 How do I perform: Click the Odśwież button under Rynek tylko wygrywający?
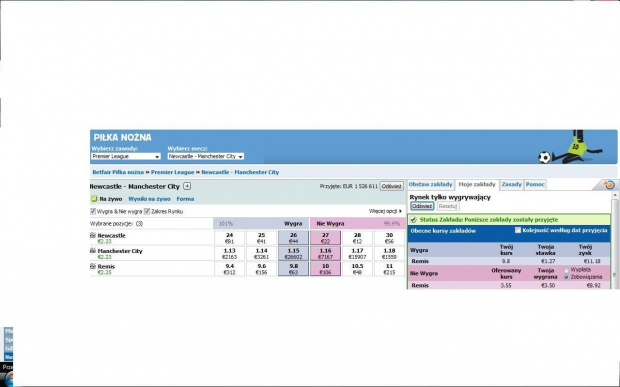pos(422,206)
